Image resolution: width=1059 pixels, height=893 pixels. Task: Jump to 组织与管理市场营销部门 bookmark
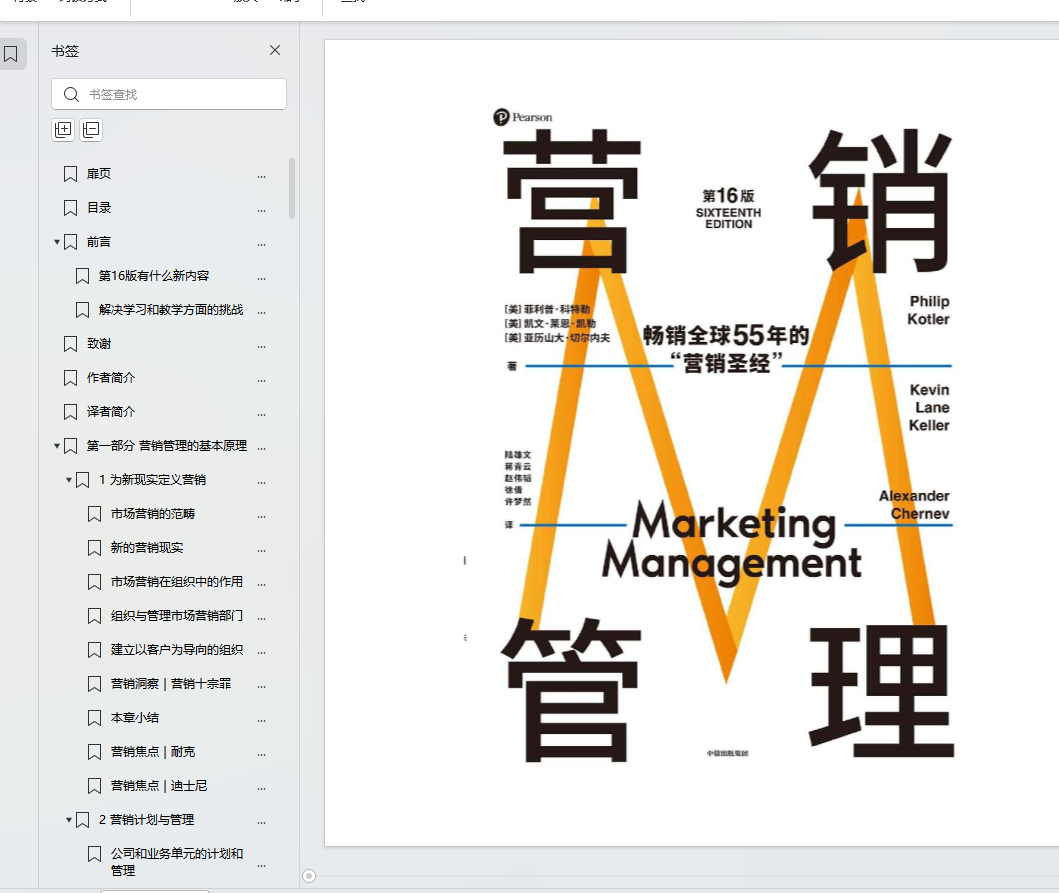click(177, 615)
